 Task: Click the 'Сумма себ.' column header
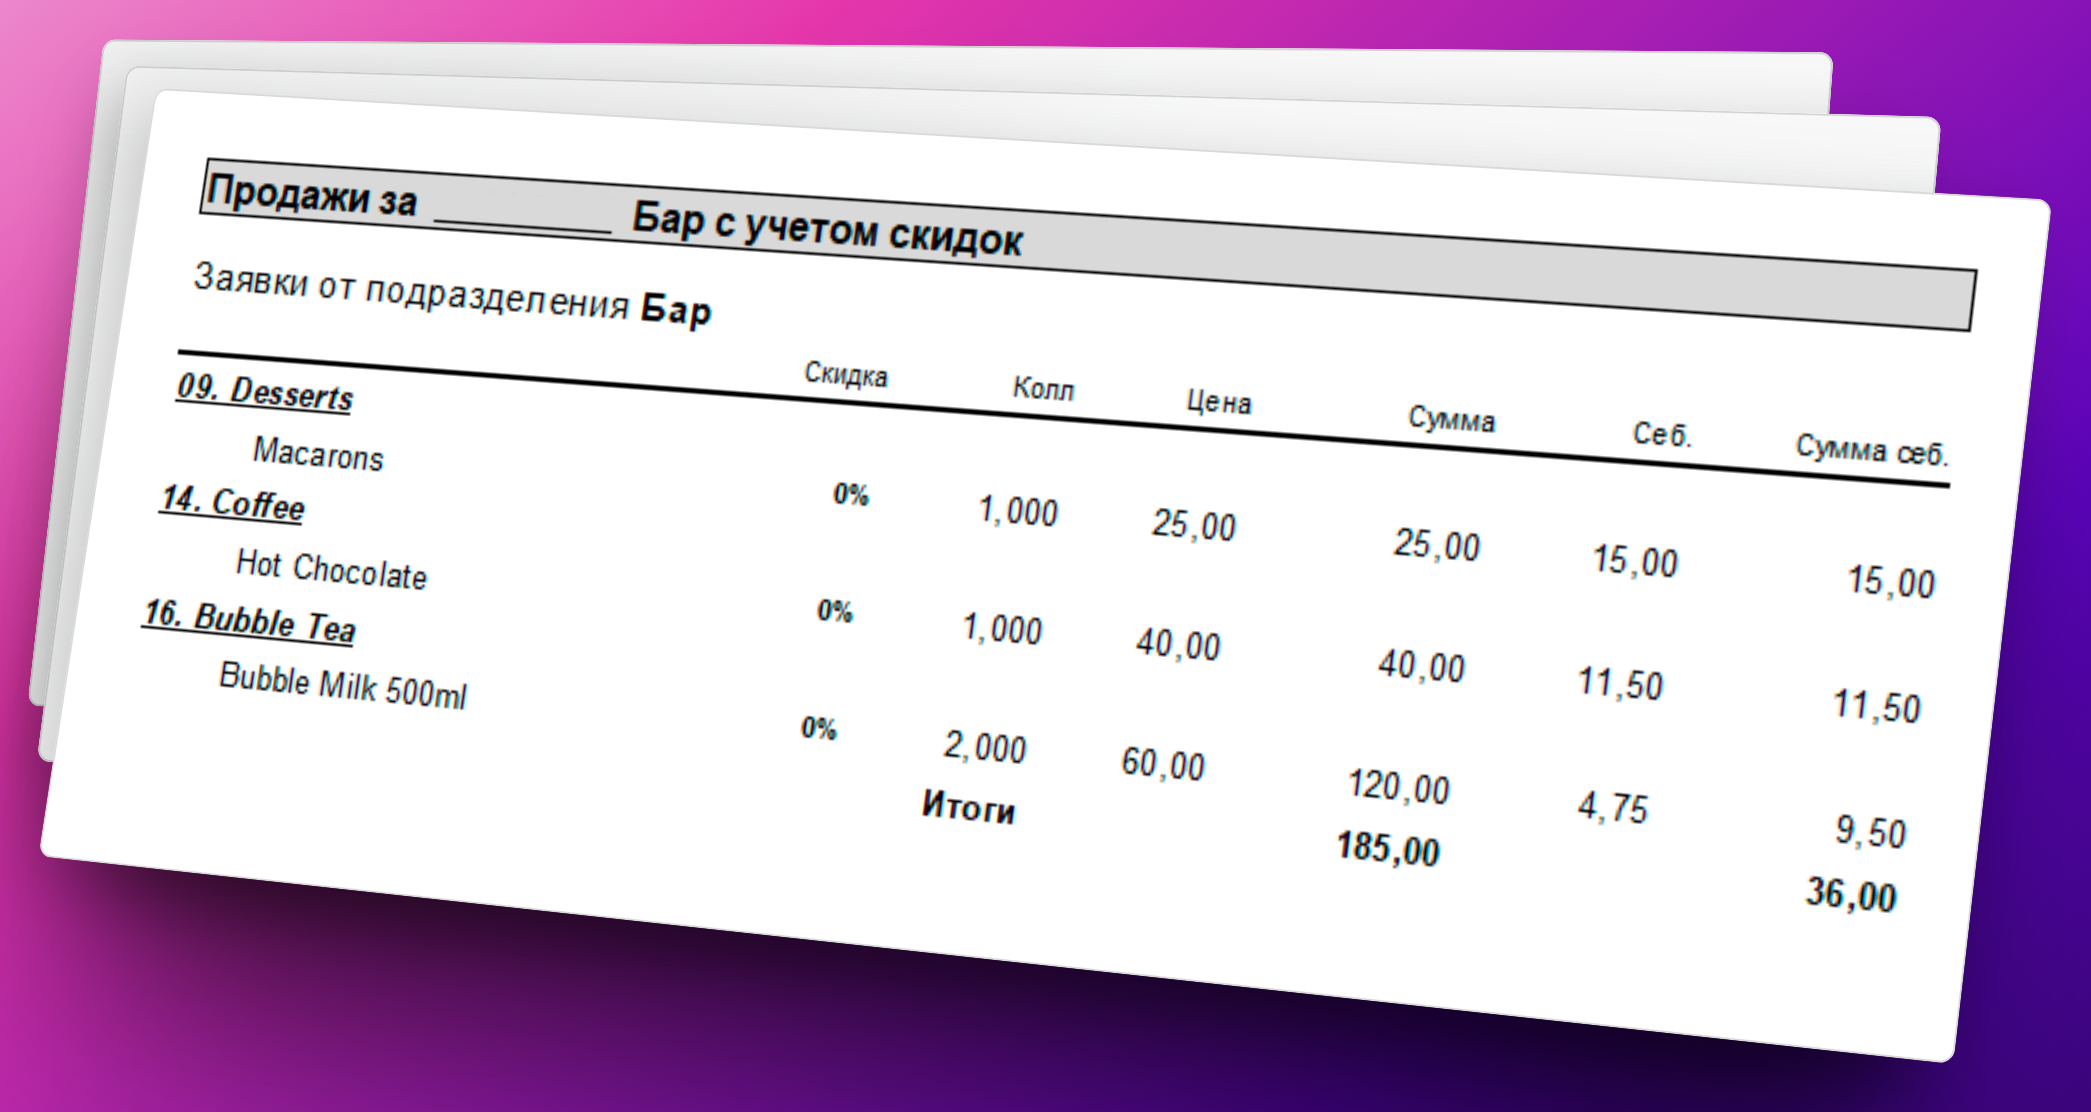1872,450
